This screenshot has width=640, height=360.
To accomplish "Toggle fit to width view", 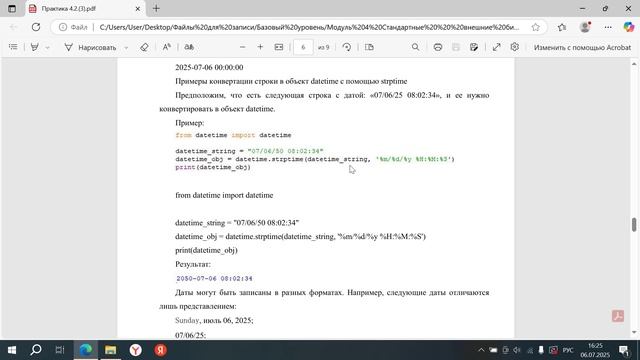I will tap(279, 47).
